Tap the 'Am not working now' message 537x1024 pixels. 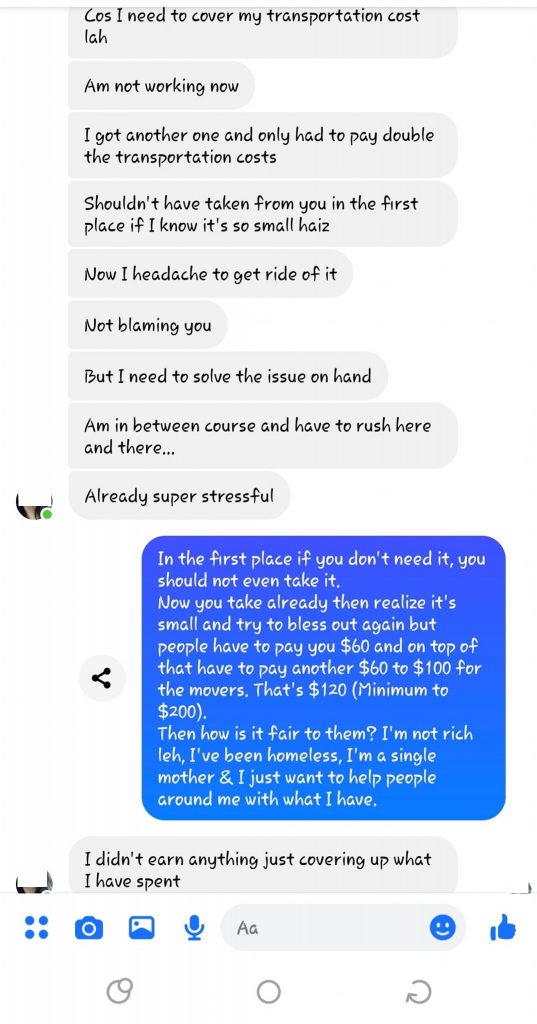(x=161, y=86)
